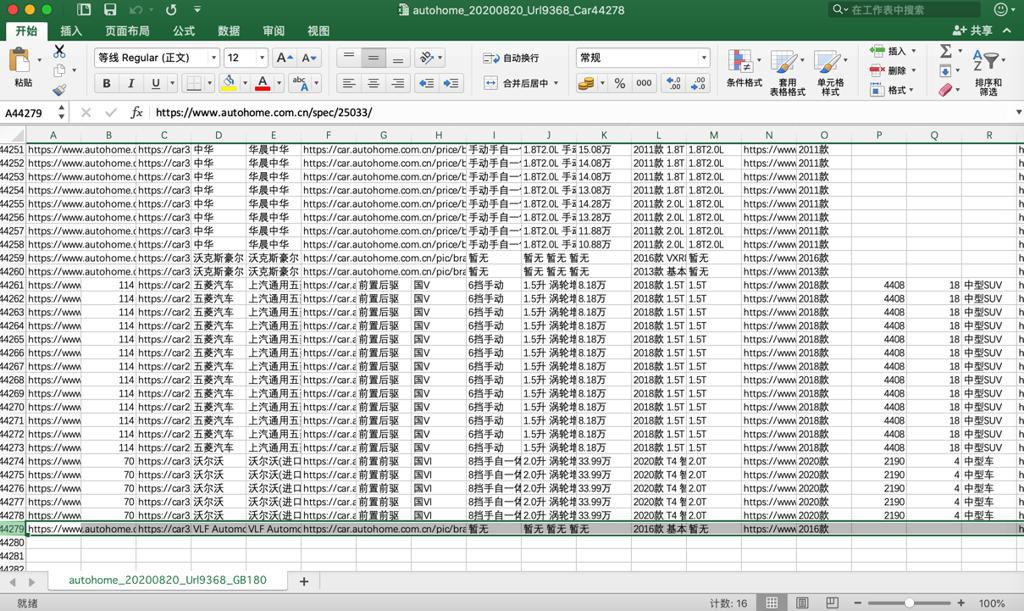
Task: Open customize quick access toolbar dropdown
Action: (197, 10)
